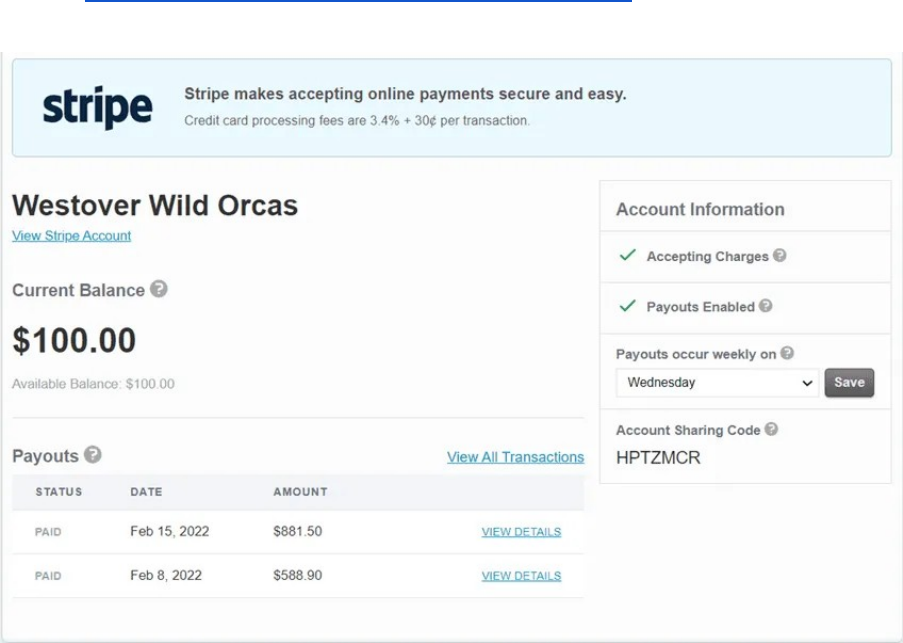Open the help tooltip for Accepting Charges
This screenshot has width=903, height=643.
tap(780, 255)
